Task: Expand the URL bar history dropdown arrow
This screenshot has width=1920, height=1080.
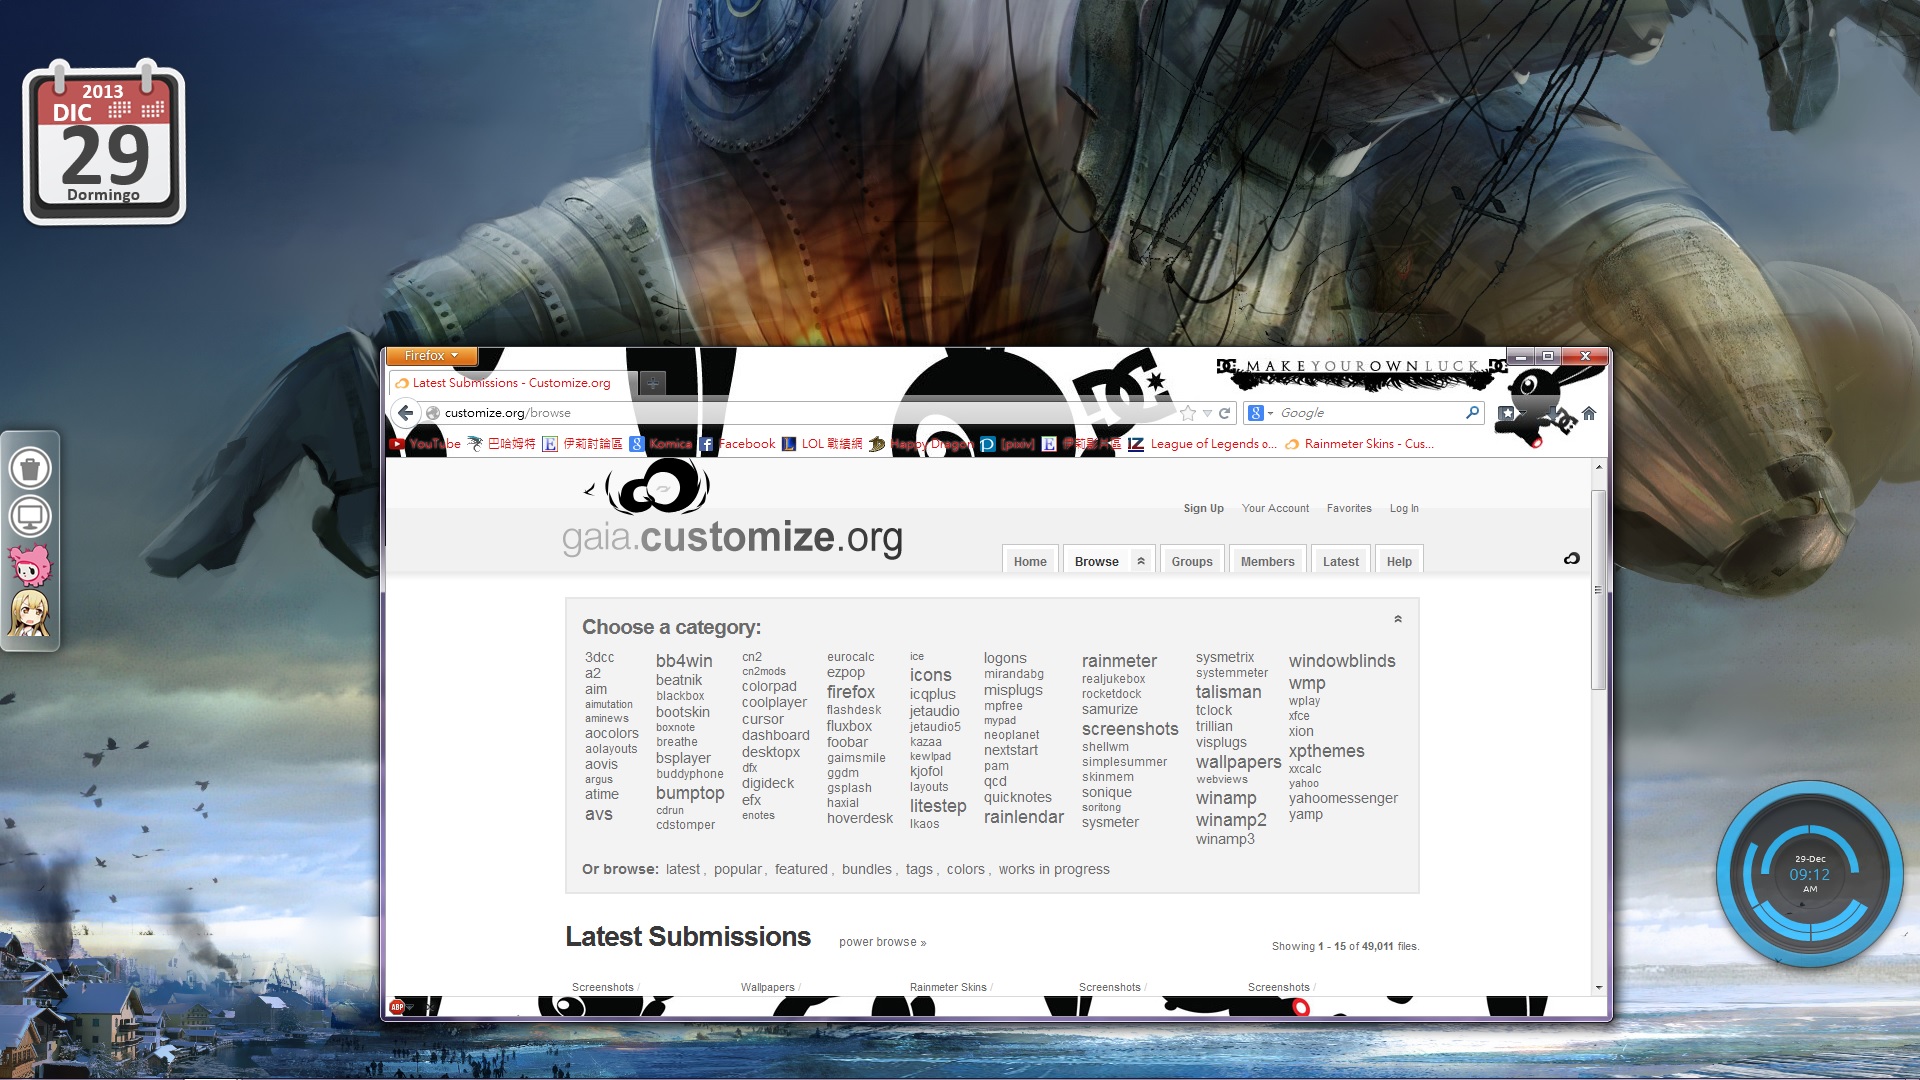Action: [x=1207, y=413]
